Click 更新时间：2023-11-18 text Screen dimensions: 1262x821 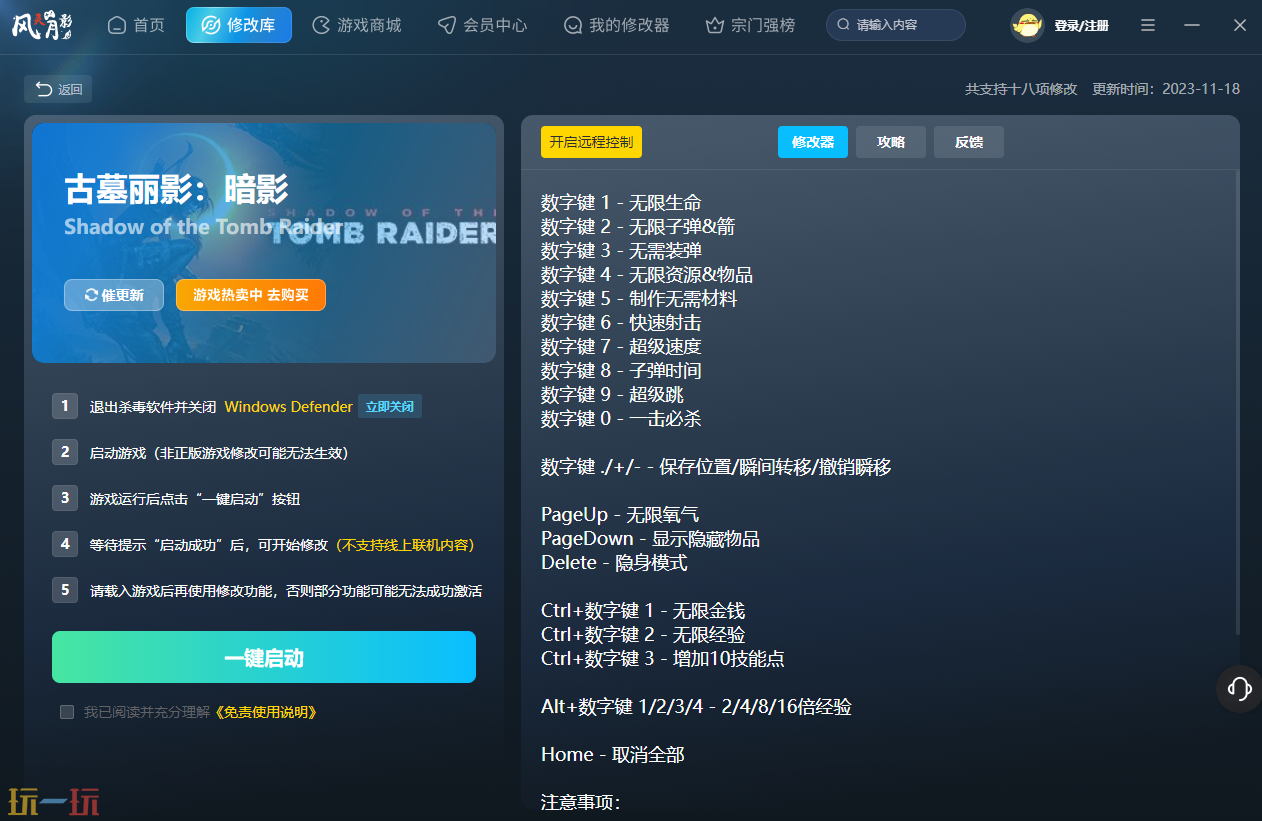pos(1166,89)
